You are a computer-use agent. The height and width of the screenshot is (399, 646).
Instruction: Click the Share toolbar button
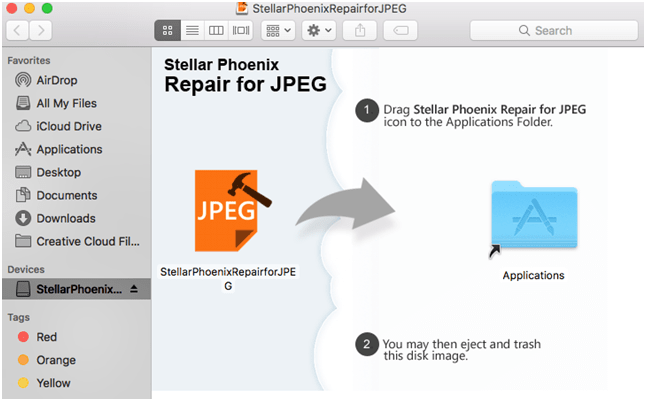pyautogui.click(x=360, y=31)
